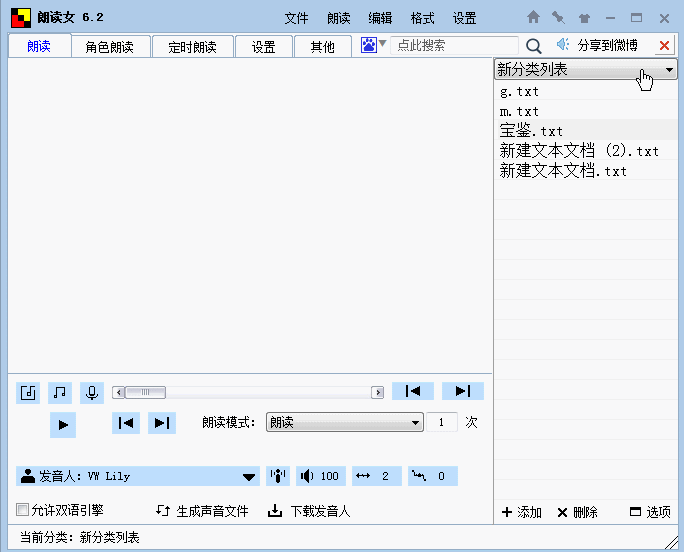Viewport: 684px width, 552px height.
Task: Open the 发音人 VW Lily voice dropdown
Action: click(138, 476)
